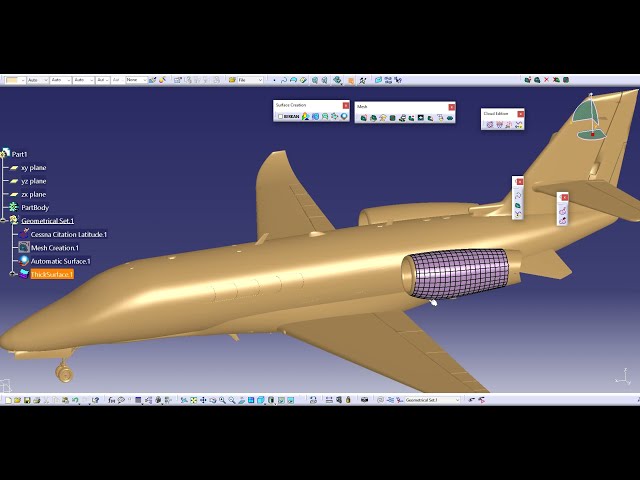This screenshot has height=480, width=640.
Task: Click the Zoom In magnifier icon
Action: tap(222, 400)
